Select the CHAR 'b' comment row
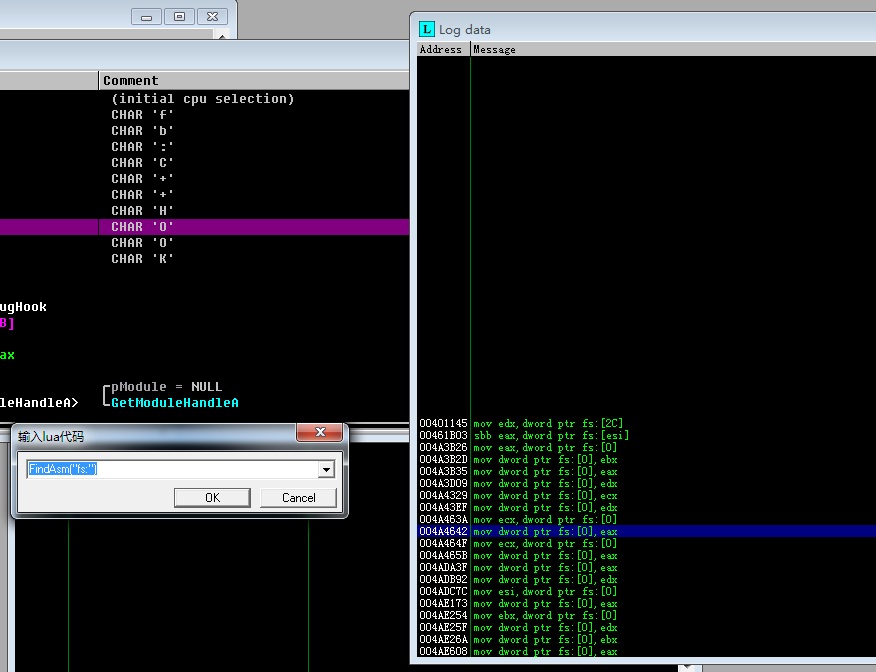 coord(142,131)
